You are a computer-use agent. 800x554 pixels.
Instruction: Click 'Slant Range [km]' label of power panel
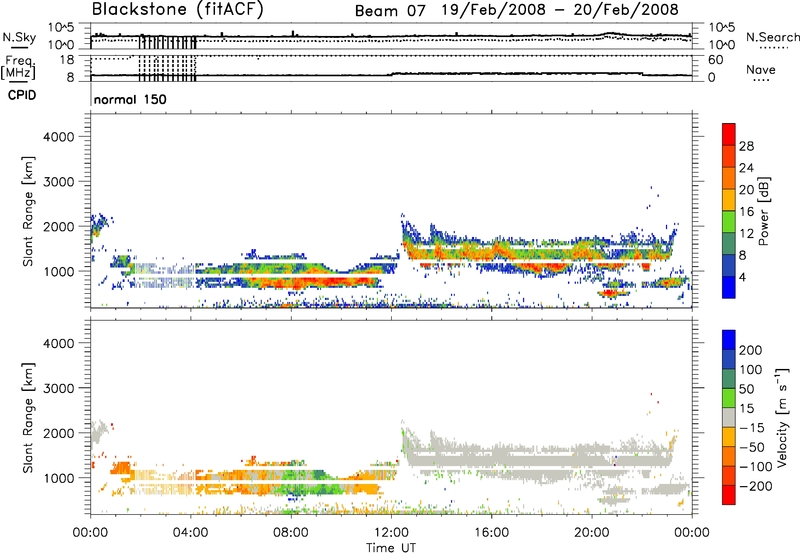pos(28,211)
